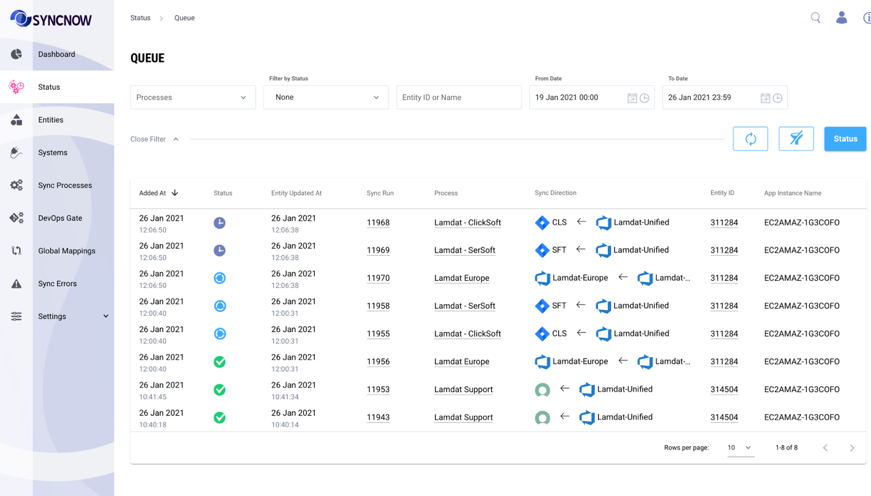The image size is (871, 496).
Task: Collapse the filter with Close Filter
Action: pyautogui.click(x=155, y=139)
